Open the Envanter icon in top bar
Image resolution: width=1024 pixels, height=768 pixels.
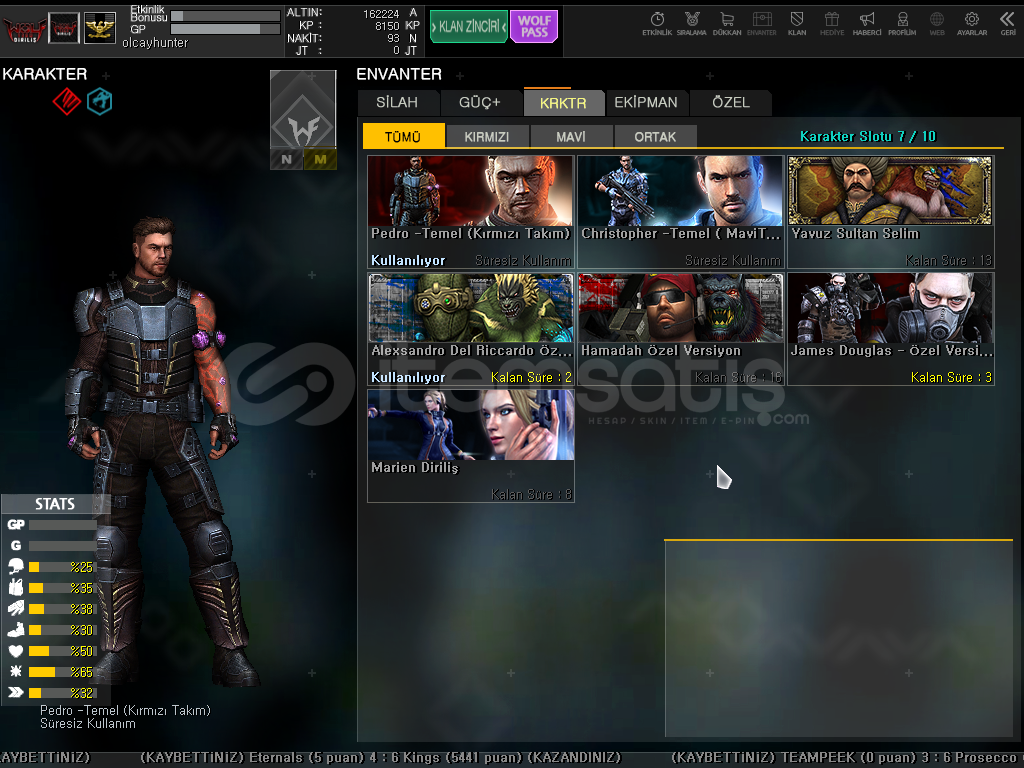point(761,24)
